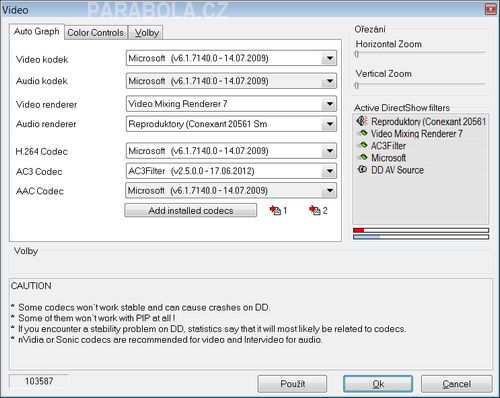The image size is (500, 398).
Task: Switch to the Color Controls tab
Action: point(96,33)
